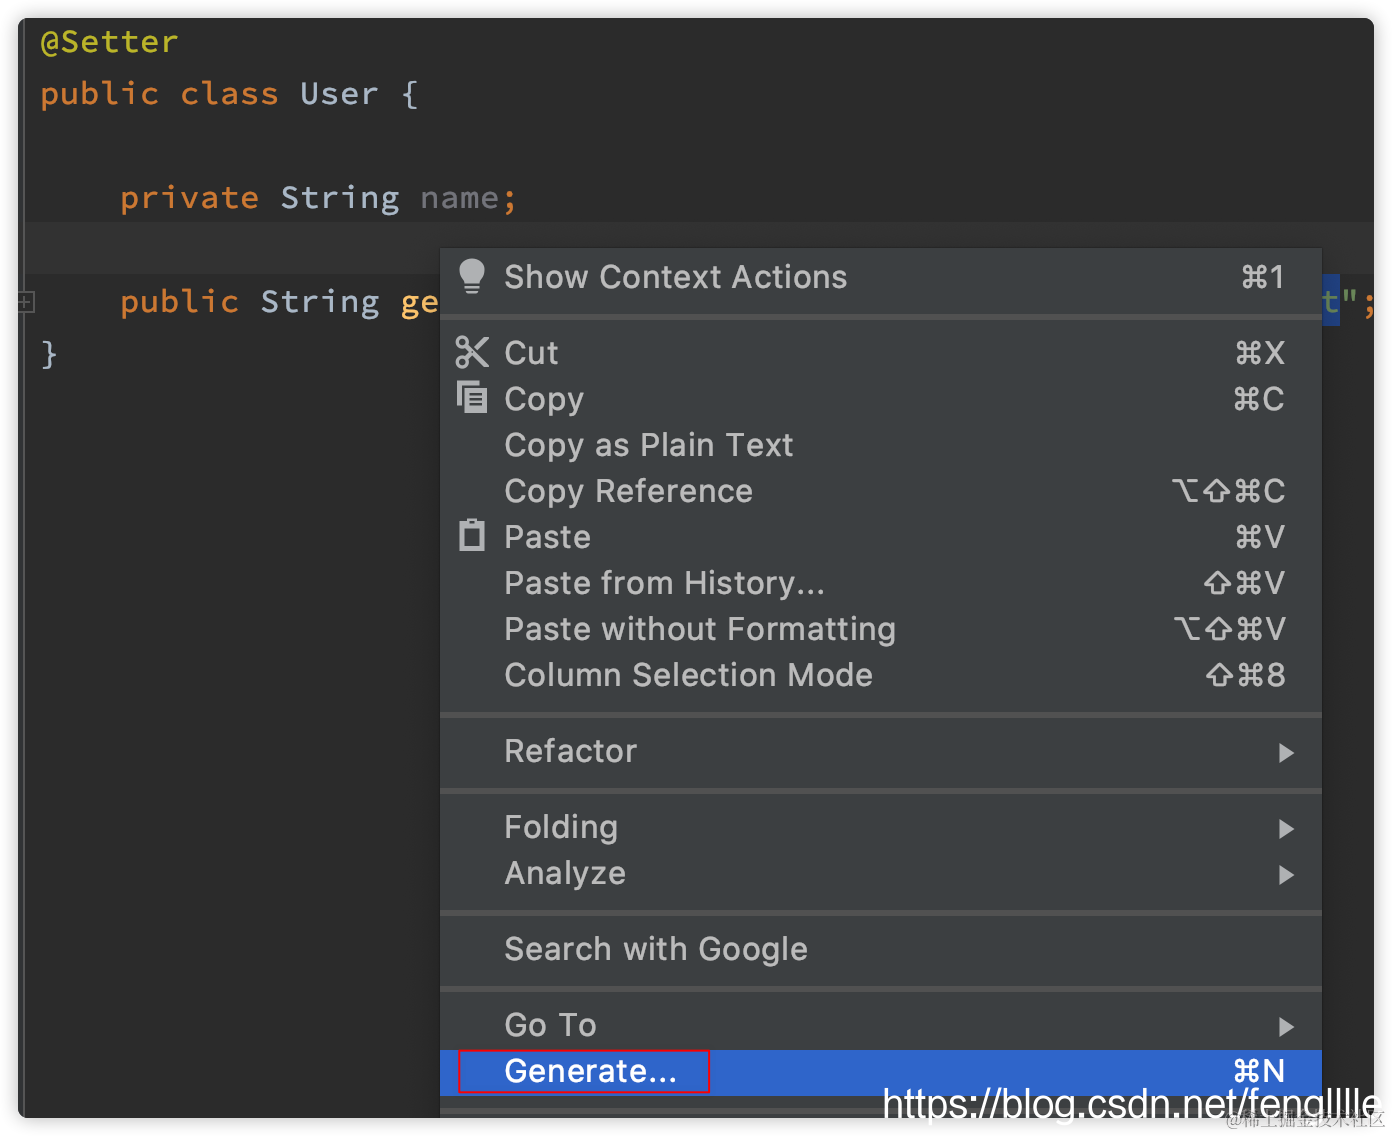Click the scissors Cut icon
The width and height of the screenshot is (1392, 1136).
[472, 352]
